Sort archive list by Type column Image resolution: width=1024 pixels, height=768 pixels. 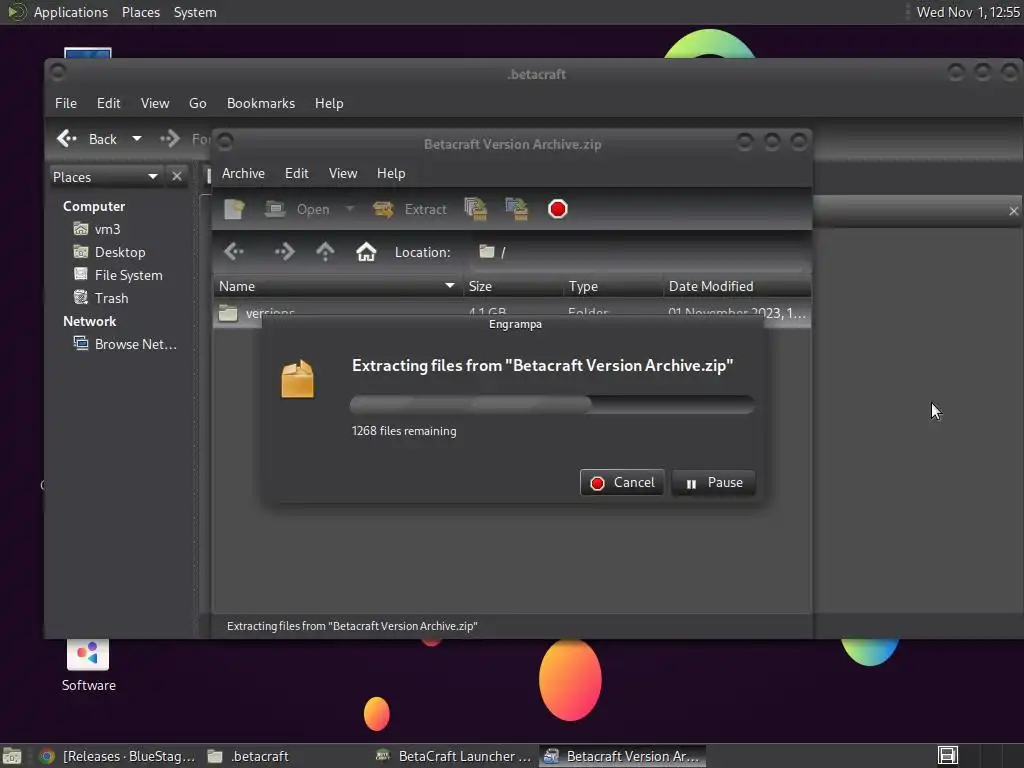613,286
